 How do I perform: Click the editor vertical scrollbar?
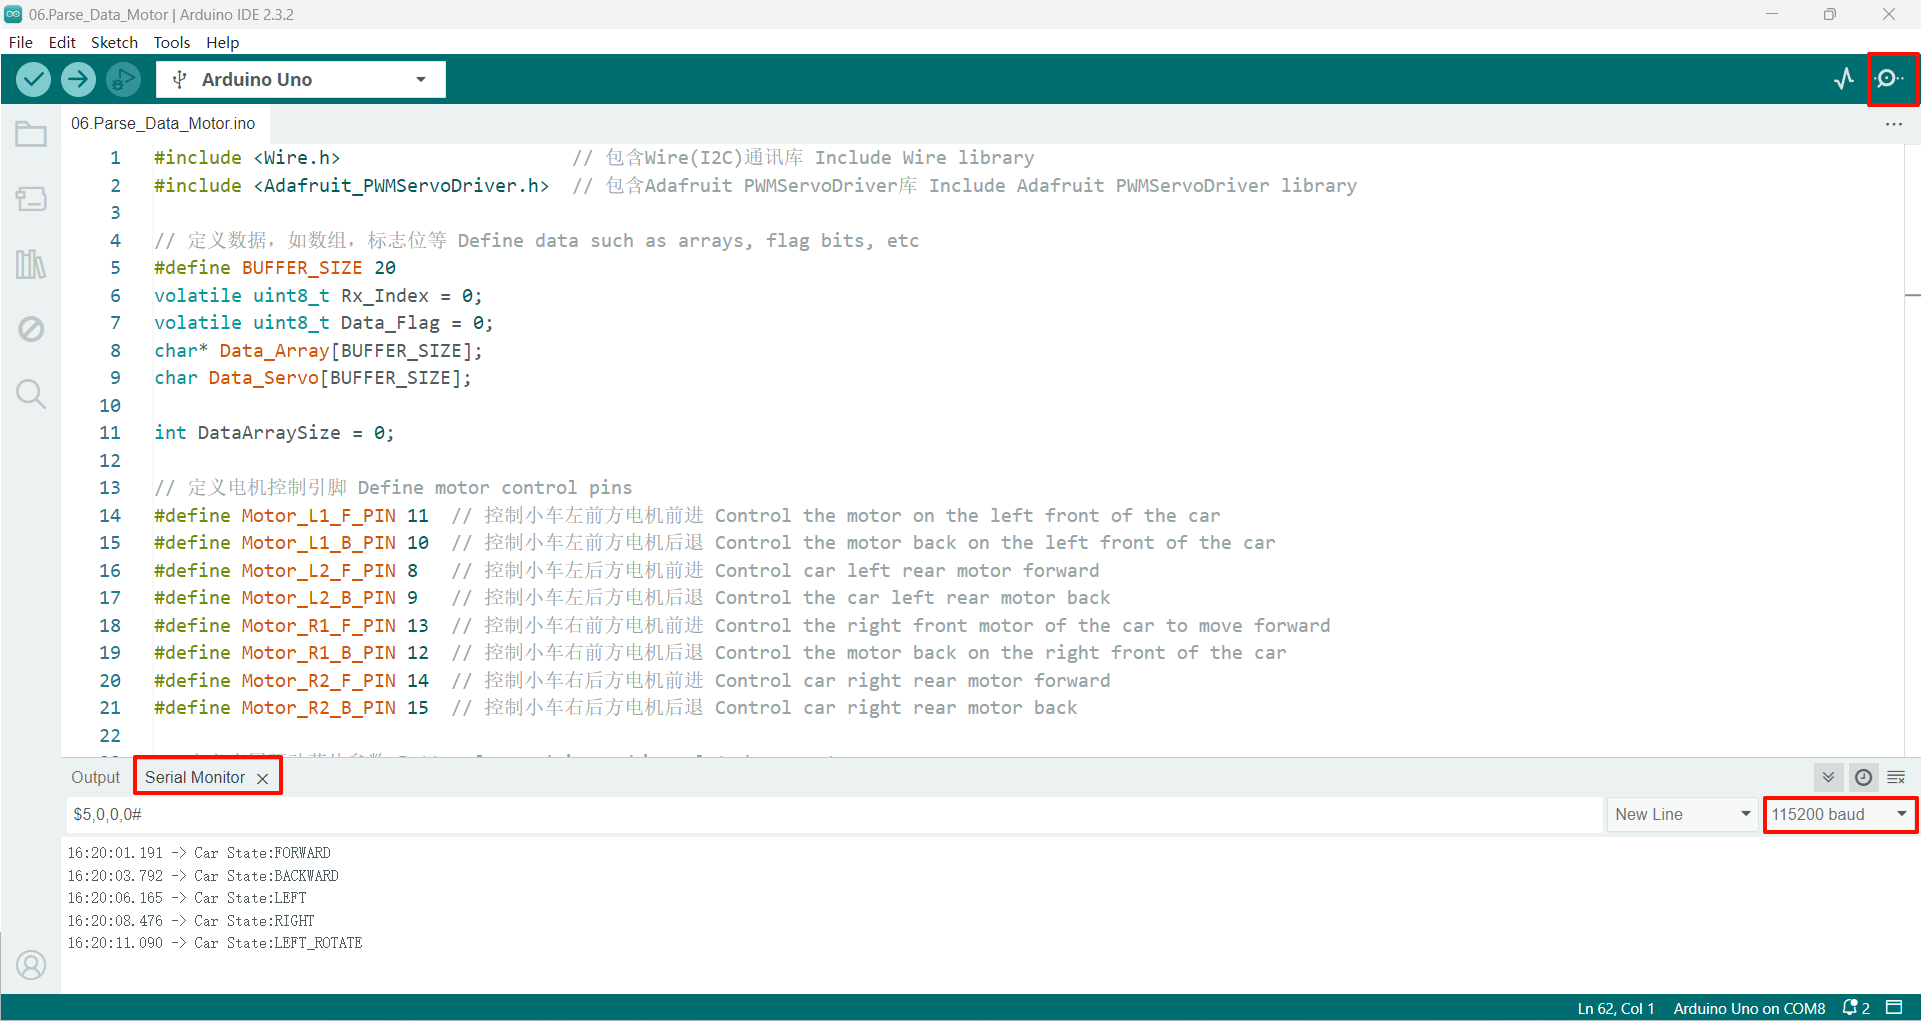tap(1912, 450)
